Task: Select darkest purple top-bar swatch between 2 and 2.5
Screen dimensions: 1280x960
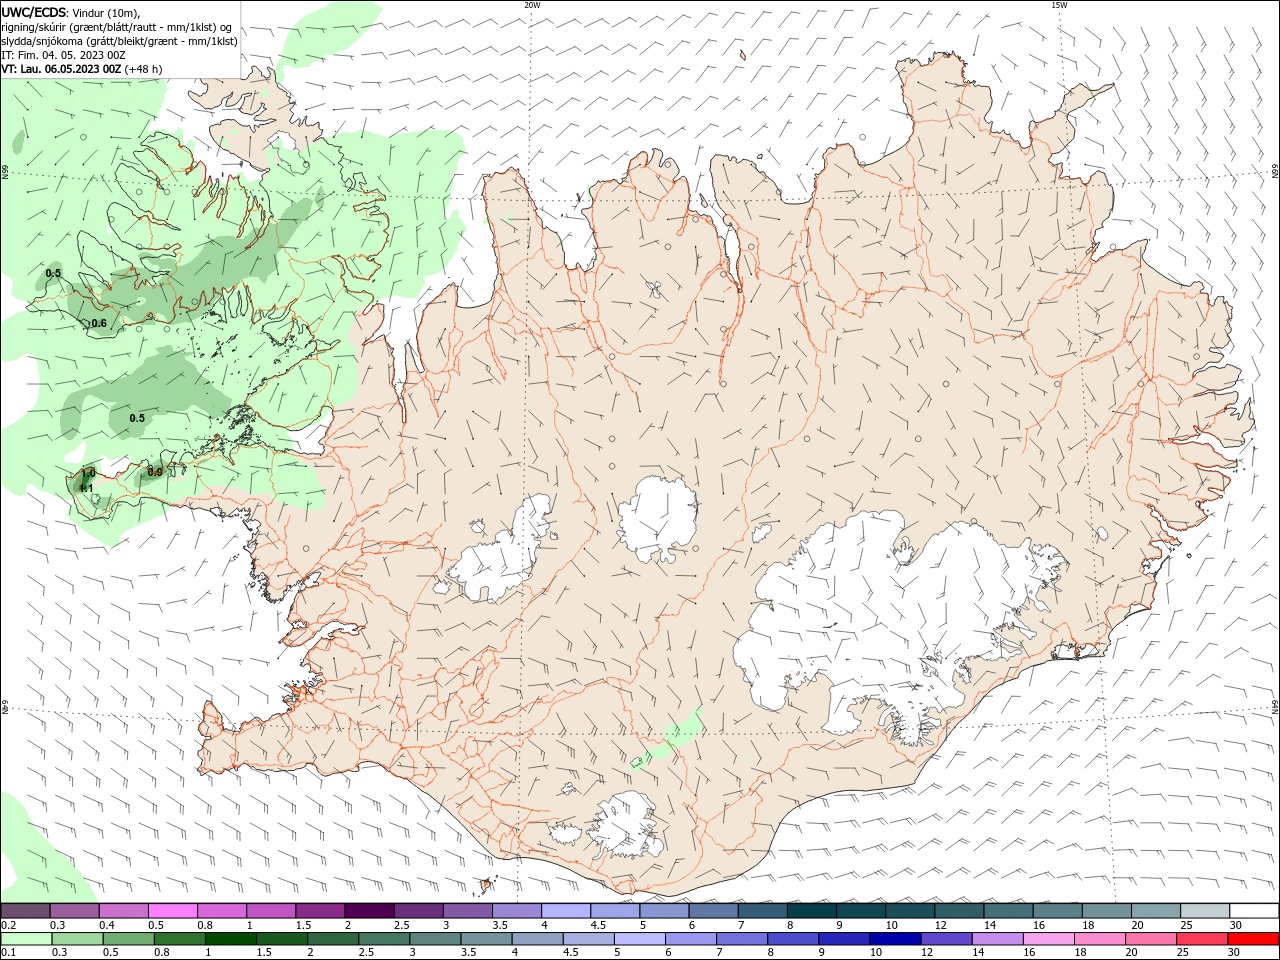Action: point(369,911)
